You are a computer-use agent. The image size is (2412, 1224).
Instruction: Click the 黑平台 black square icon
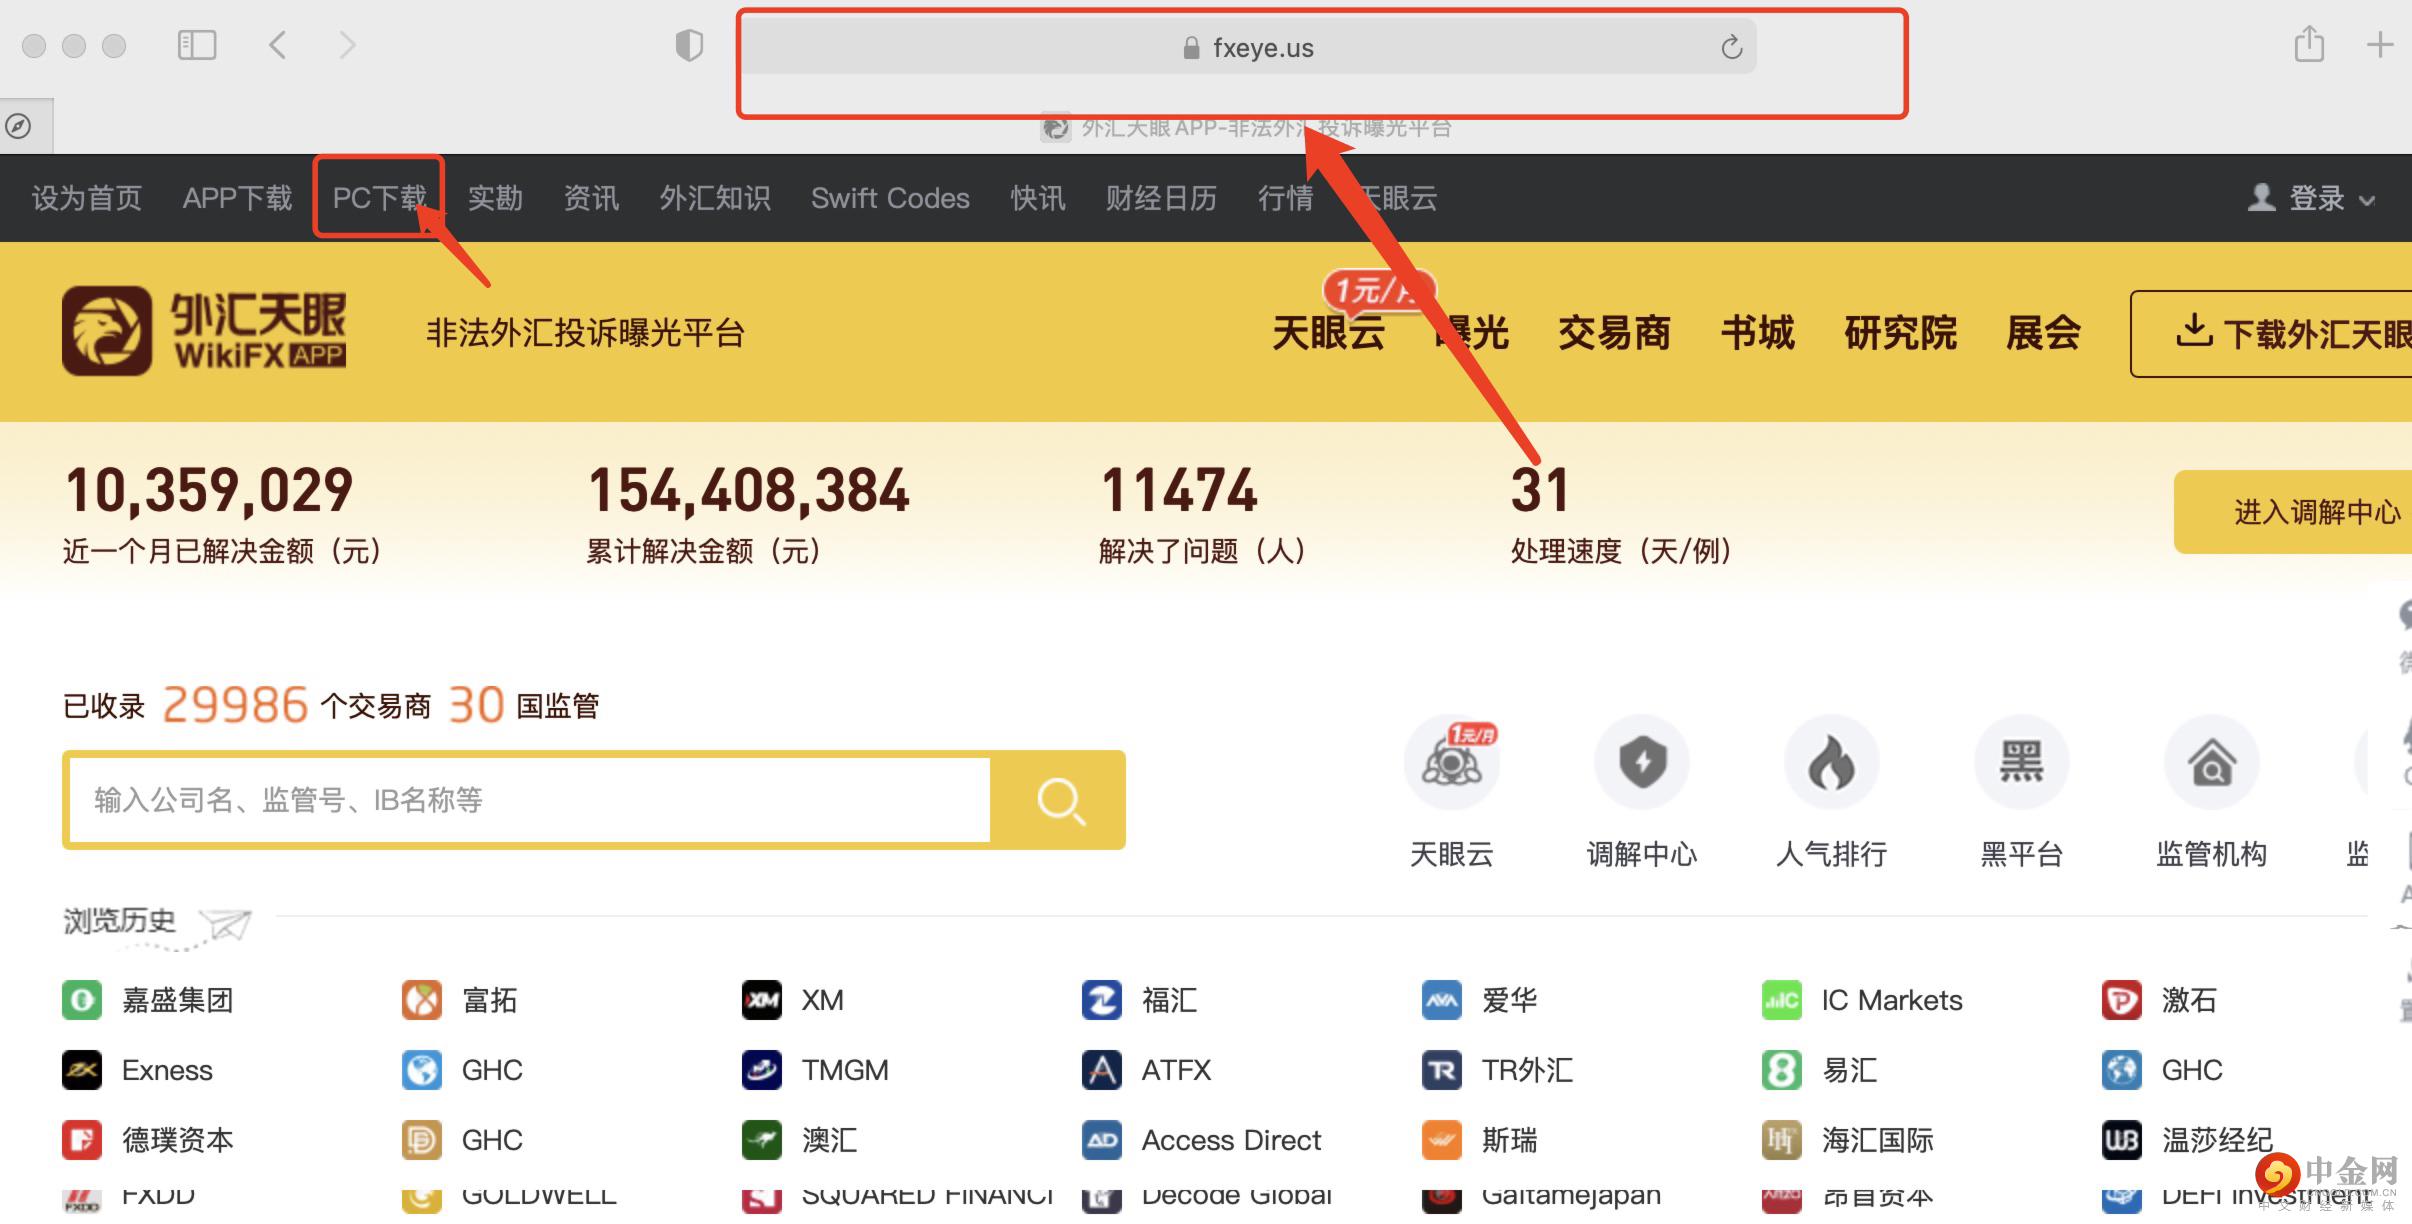pyautogui.click(x=2020, y=762)
